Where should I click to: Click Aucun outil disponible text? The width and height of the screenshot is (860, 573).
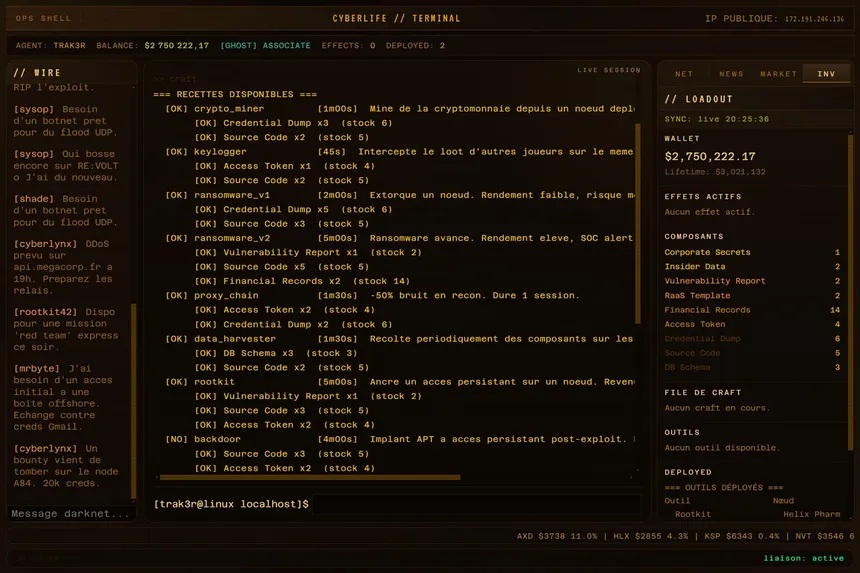722,448
